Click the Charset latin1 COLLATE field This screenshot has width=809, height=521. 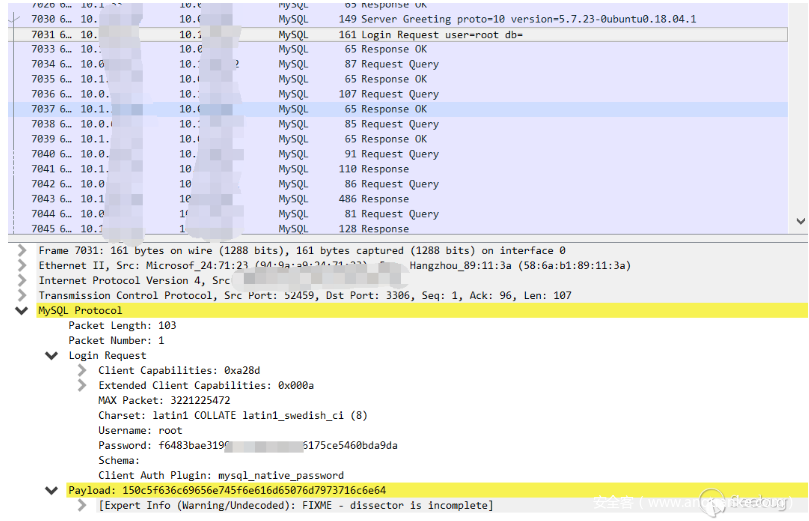click(x=232, y=415)
